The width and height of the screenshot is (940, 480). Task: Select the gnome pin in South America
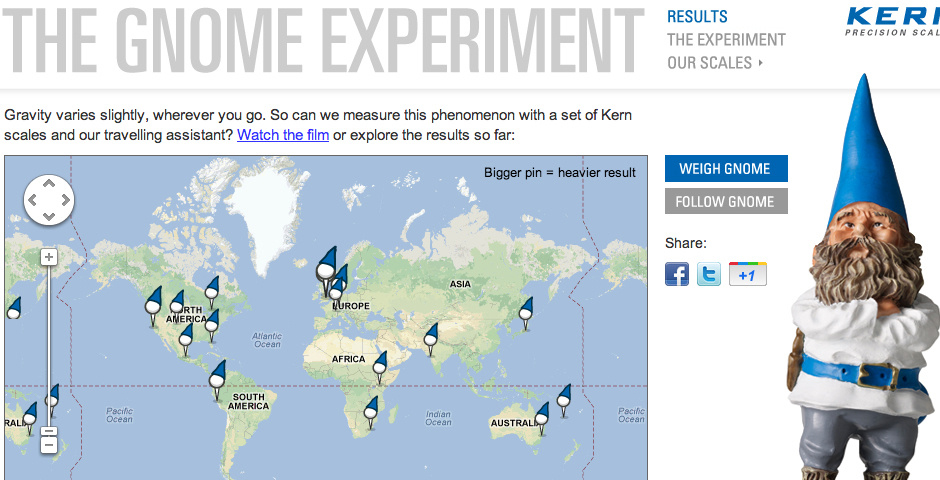[x=218, y=378]
